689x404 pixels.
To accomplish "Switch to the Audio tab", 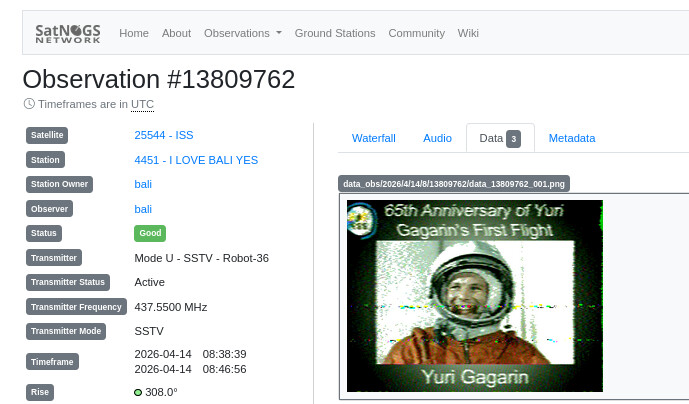I will pos(437,139).
